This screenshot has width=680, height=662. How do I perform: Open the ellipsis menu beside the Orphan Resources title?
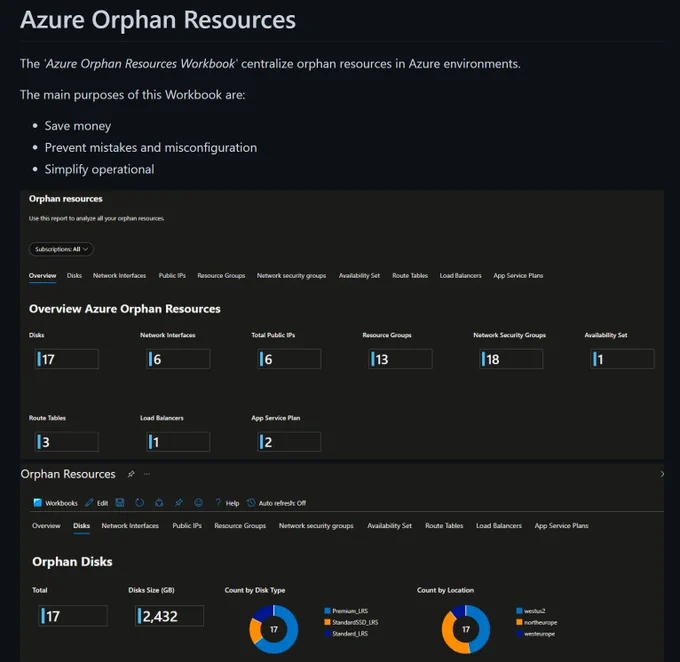click(x=147, y=474)
